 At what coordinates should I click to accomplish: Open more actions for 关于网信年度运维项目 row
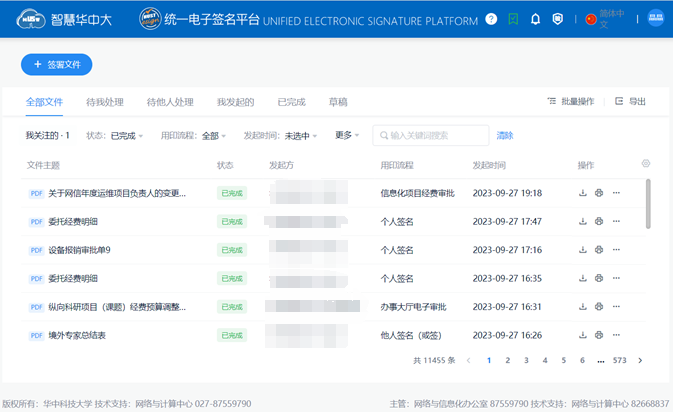(616, 193)
